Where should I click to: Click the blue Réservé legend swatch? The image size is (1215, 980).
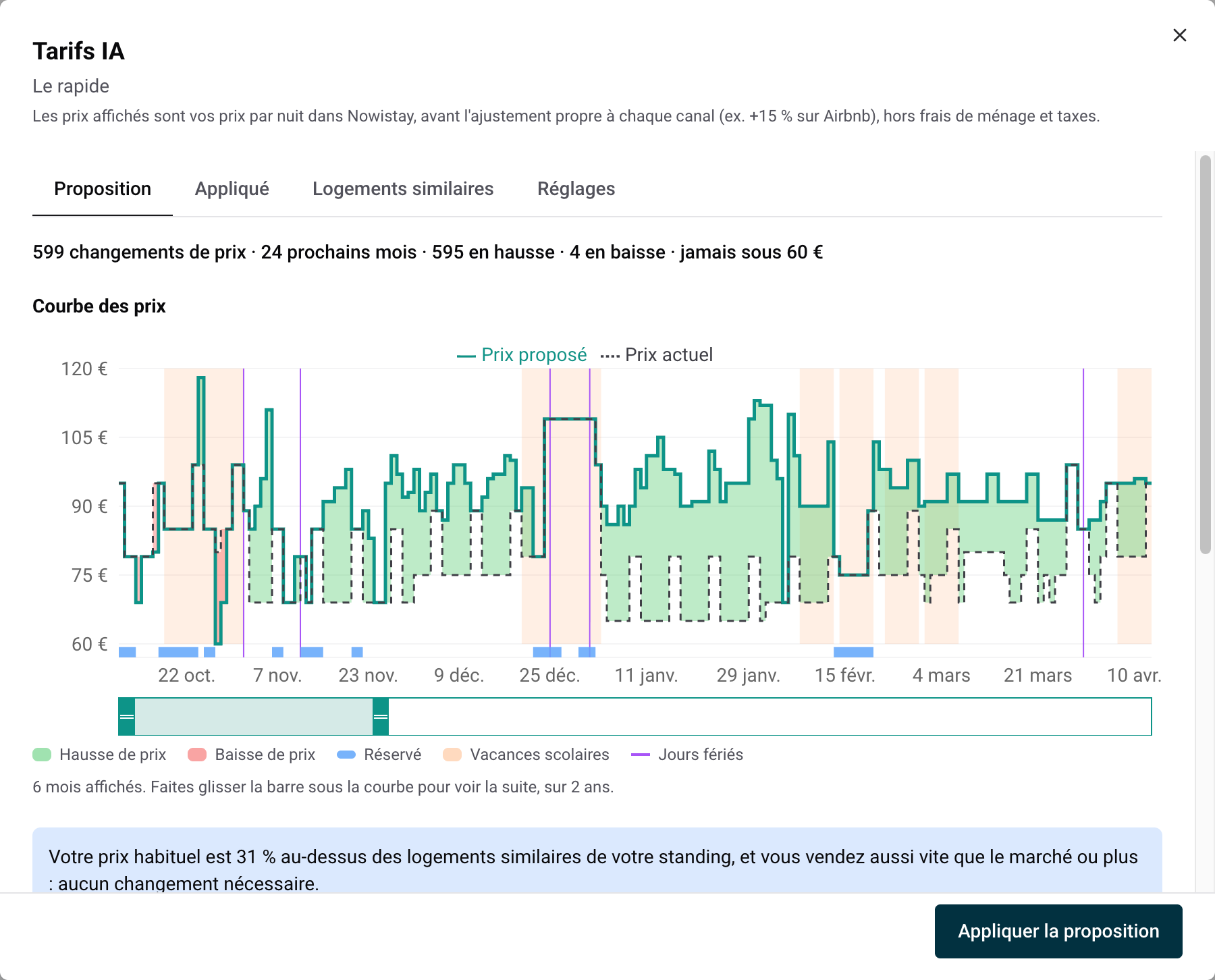(347, 755)
